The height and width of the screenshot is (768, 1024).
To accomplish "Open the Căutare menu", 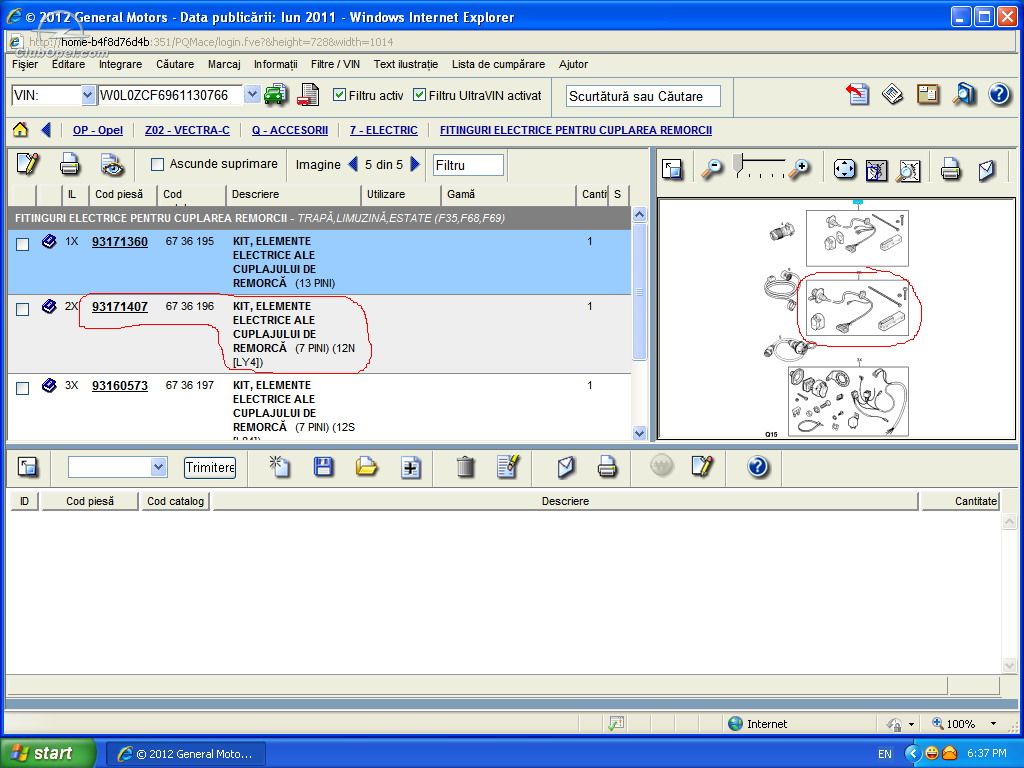I will coord(175,64).
